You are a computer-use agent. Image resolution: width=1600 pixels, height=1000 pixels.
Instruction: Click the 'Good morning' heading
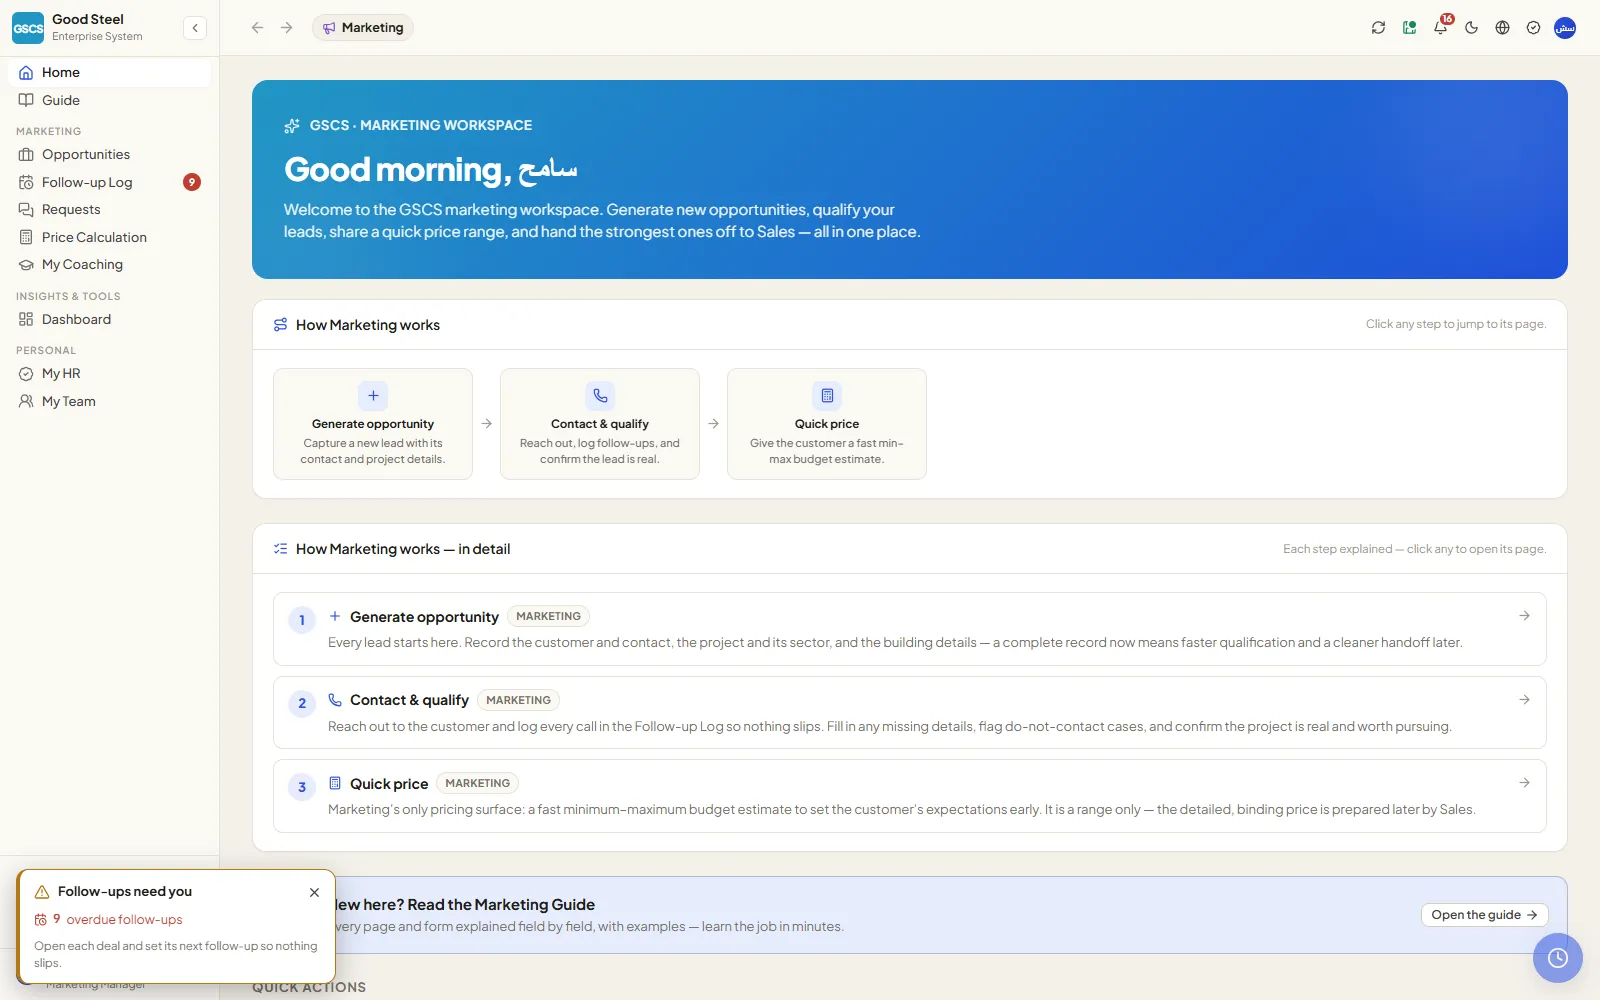[431, 170]
